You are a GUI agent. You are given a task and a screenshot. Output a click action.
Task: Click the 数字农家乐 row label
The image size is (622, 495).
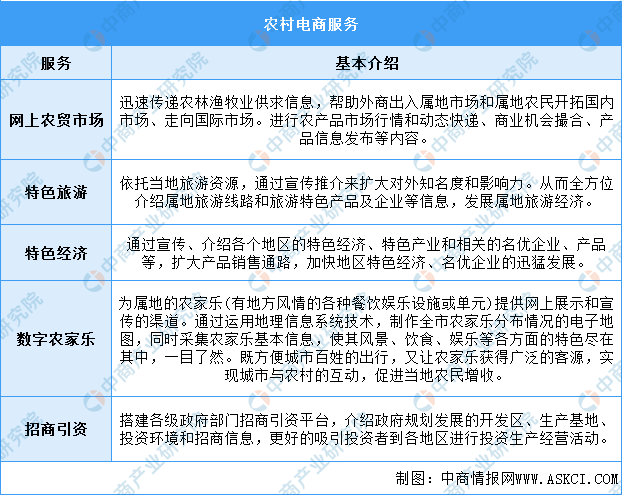coord(56,339)
